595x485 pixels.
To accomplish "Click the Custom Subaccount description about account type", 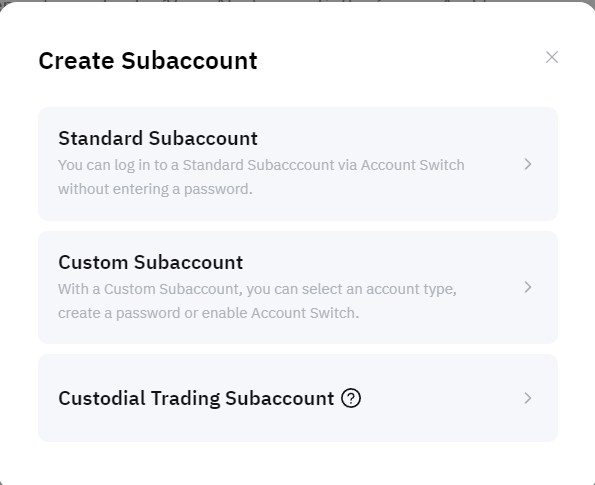I will tap(257, 301).
